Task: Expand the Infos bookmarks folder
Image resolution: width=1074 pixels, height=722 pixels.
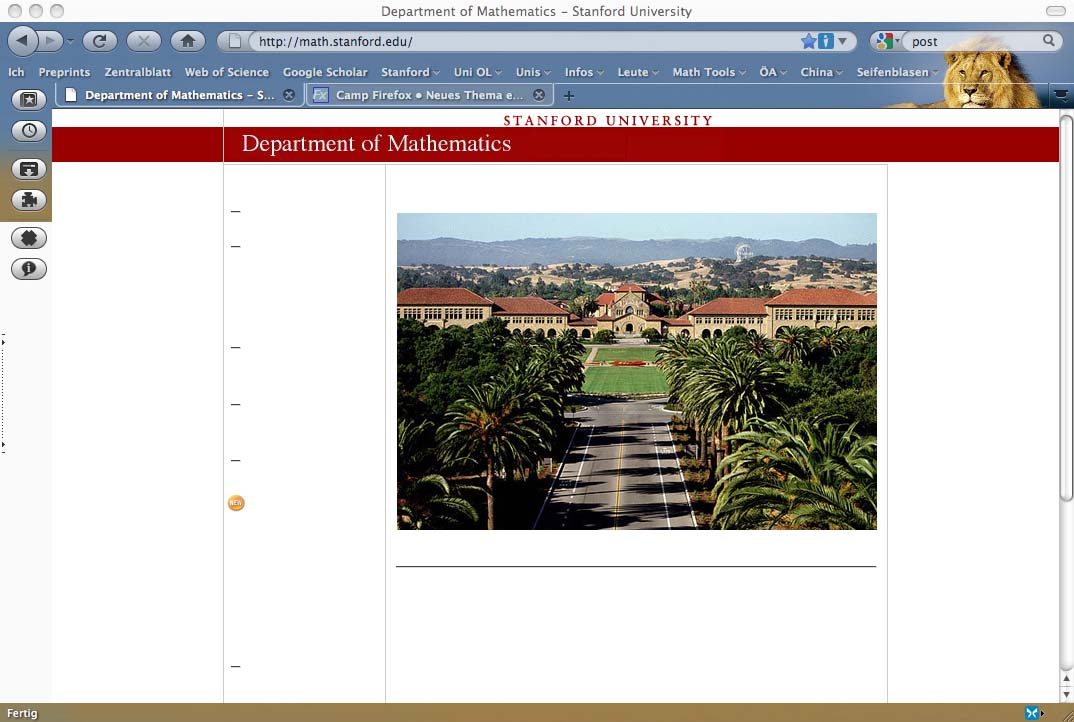Action: click(584, 72)
